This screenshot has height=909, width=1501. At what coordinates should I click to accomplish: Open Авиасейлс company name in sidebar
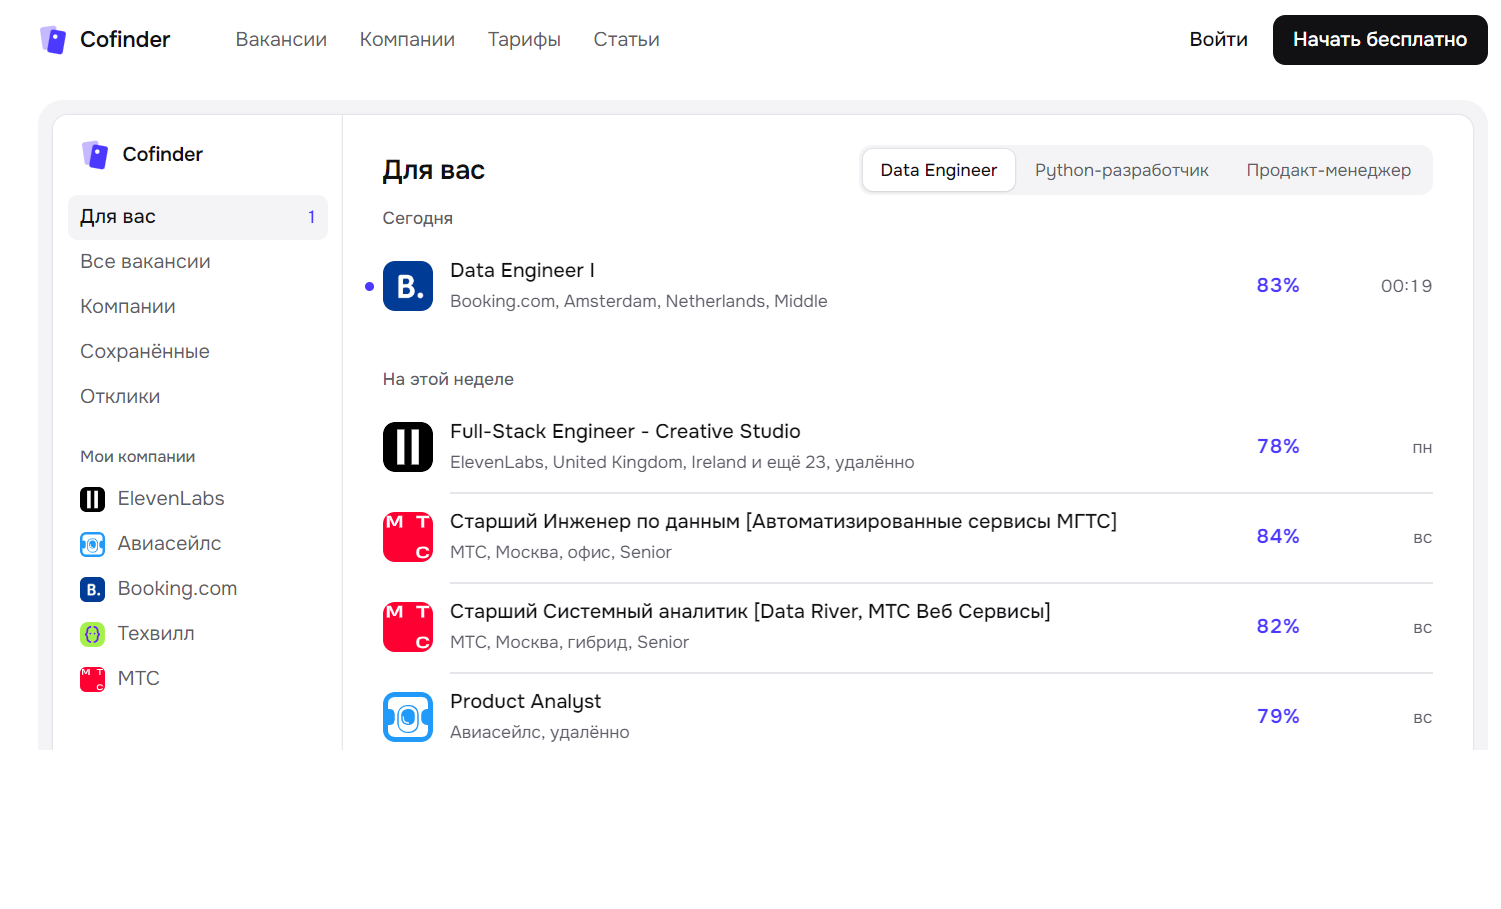tap(169, 543)
